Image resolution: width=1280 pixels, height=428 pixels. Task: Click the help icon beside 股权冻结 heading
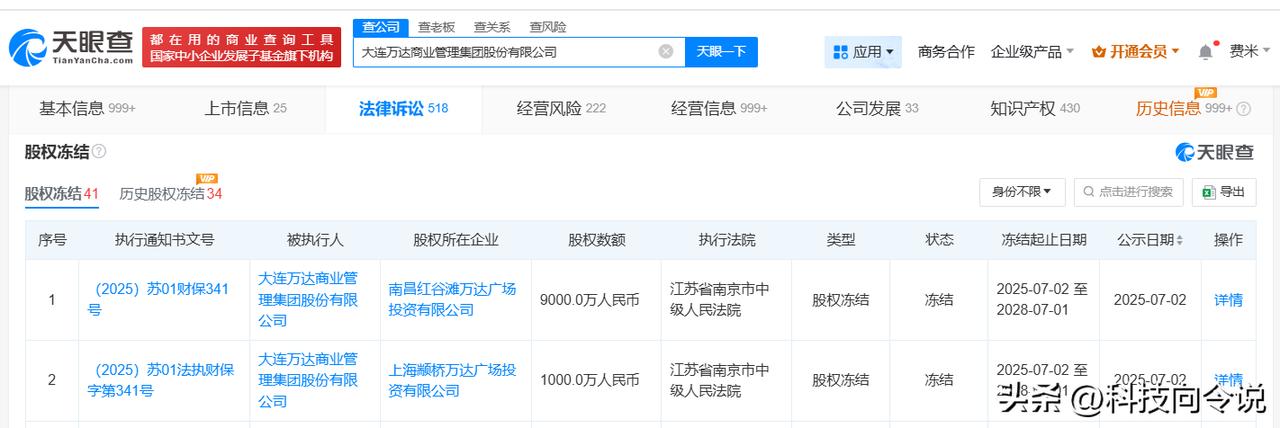(x=99, y=152)
